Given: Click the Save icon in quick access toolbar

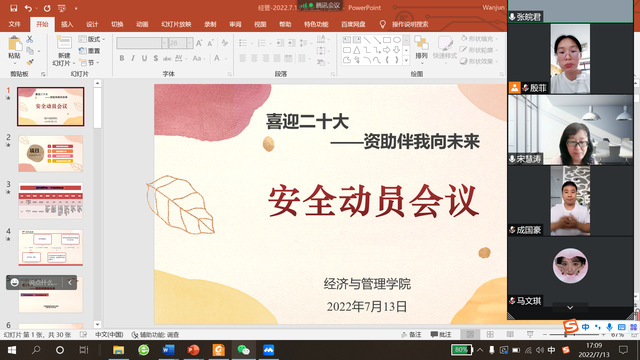Looking at the screenshot, I should 13,8.
